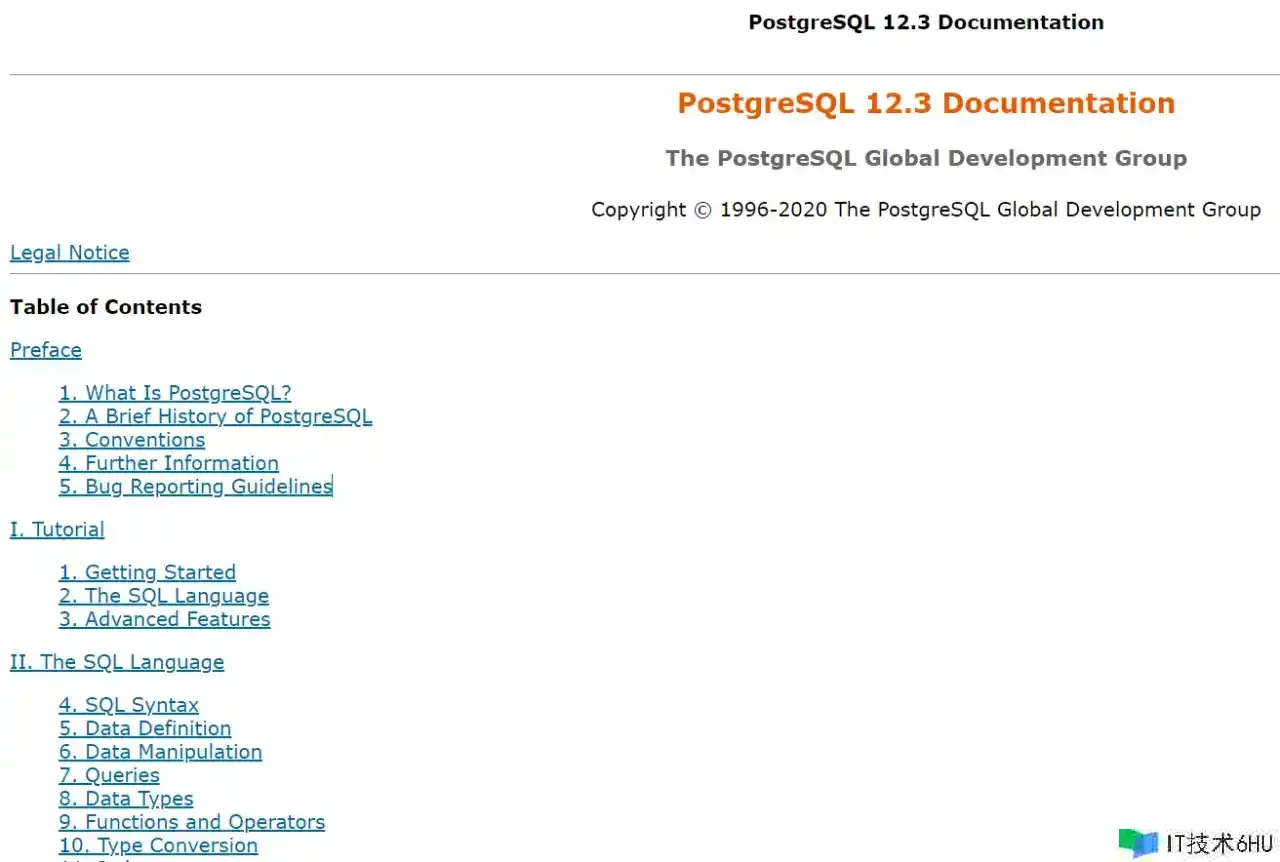Viewport: 1280px width, 862px height.
Task: Go to Functions and Operators
Action: (x=191, y=822)
